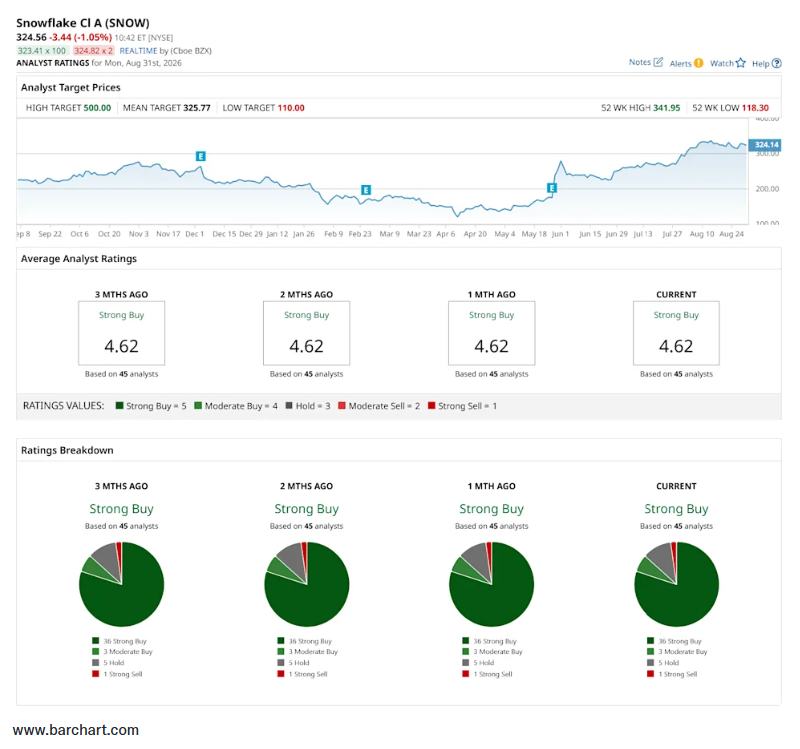Click the ask quote 324.82 x 2
The width and height of the screenshot is (800, 749).
(93, 51)
